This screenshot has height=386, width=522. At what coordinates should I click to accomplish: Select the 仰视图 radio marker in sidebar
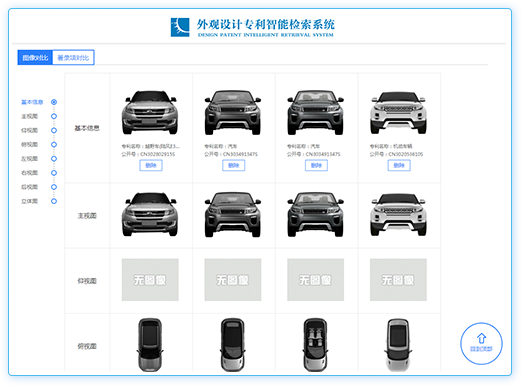[x=54, y=130]
